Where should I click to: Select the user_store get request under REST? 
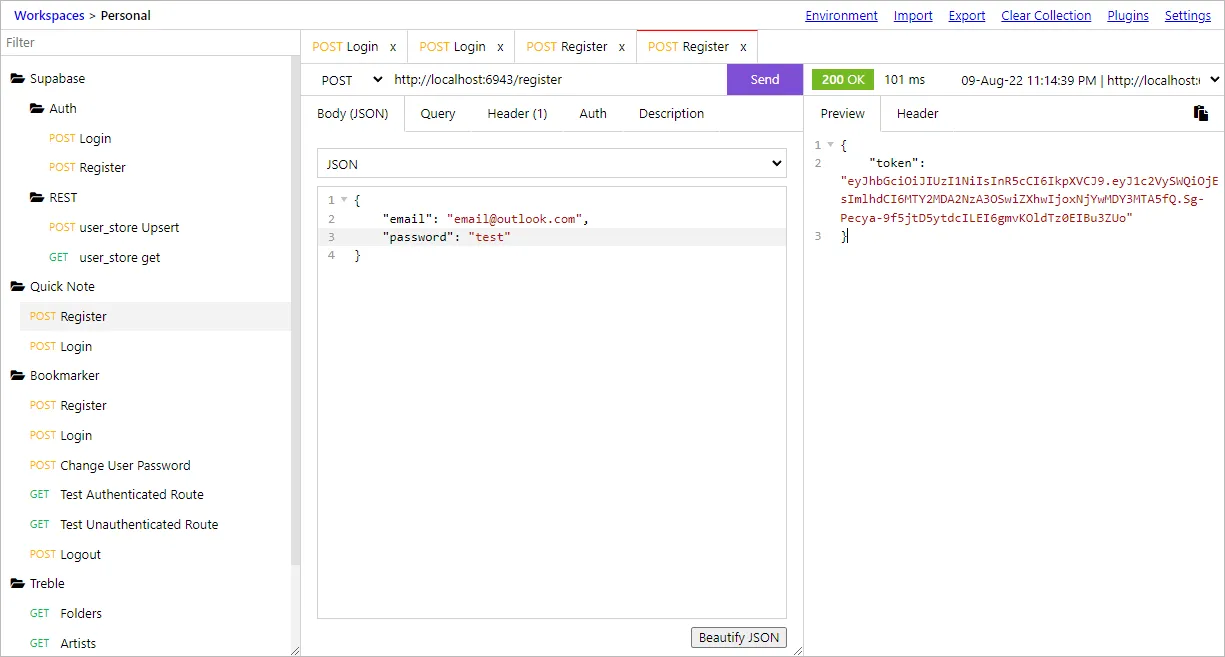(121, 257)
